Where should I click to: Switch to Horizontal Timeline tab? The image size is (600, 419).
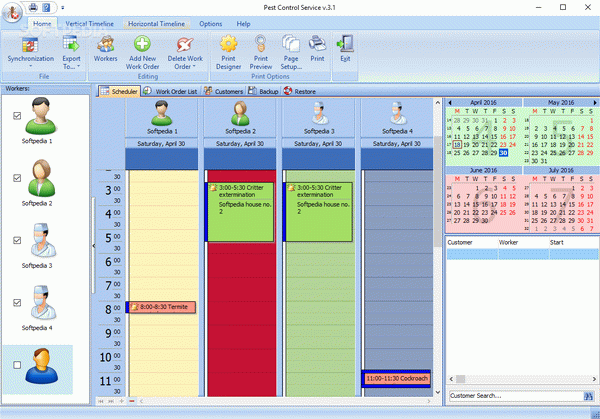coord(157,24)
